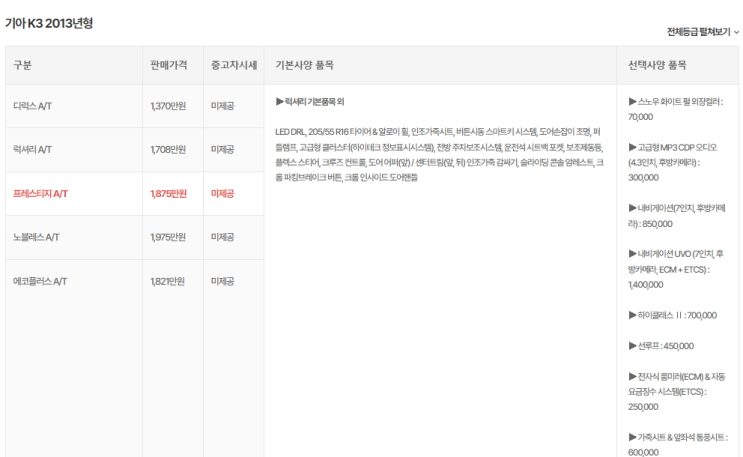This screenshot has height=457, width=743.
Task: Click the 선택사양 품목 column header
Action: click(x=657, y=65)
